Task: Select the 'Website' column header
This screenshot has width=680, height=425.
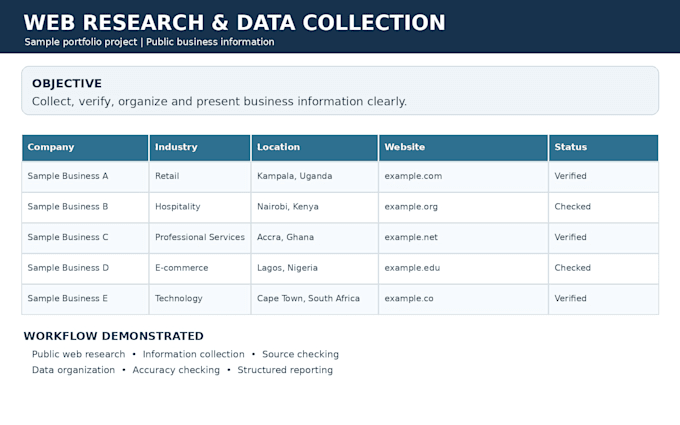Action: [x=463, y=147]
